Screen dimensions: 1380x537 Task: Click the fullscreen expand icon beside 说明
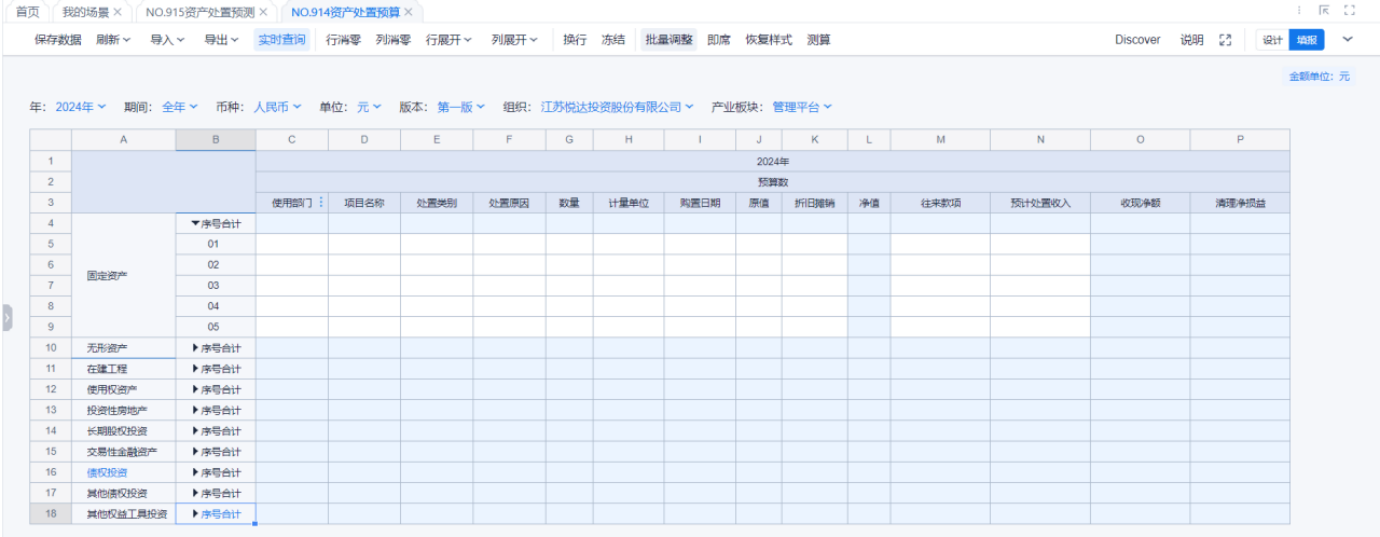point(1225,40)
